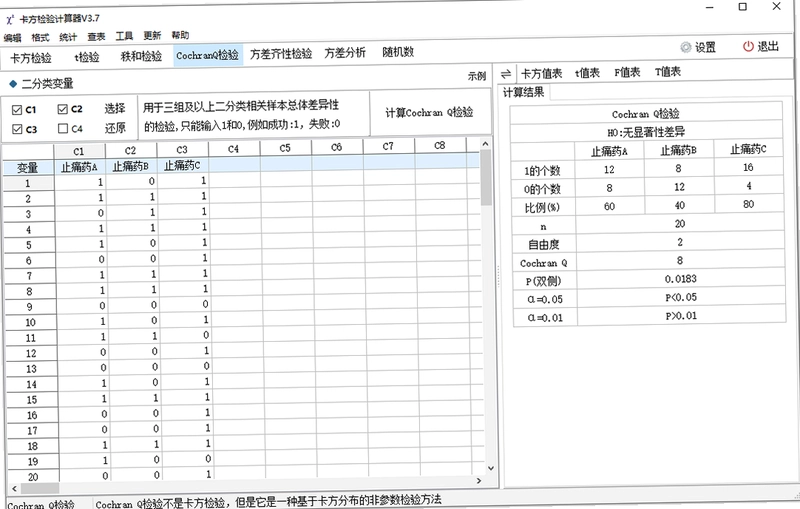This screenshot has width=800, height=509.
Task: Open the F值表 tab
Action: point(627,72)
